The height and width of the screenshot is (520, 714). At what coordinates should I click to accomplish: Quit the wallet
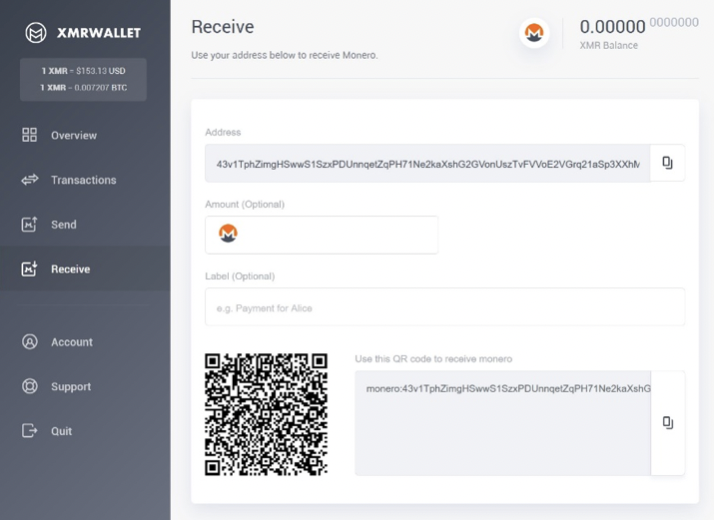click(x=61, y=431)
